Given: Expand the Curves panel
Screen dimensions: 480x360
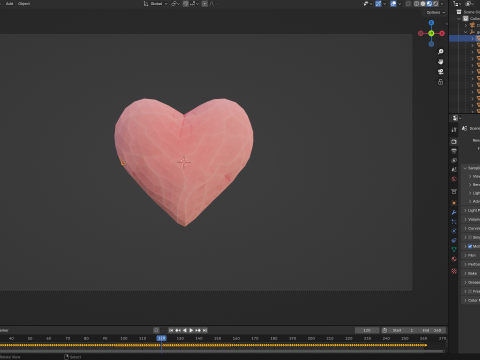Looking at the screenshot, I should pyautogui.click(x=471, y=228).
